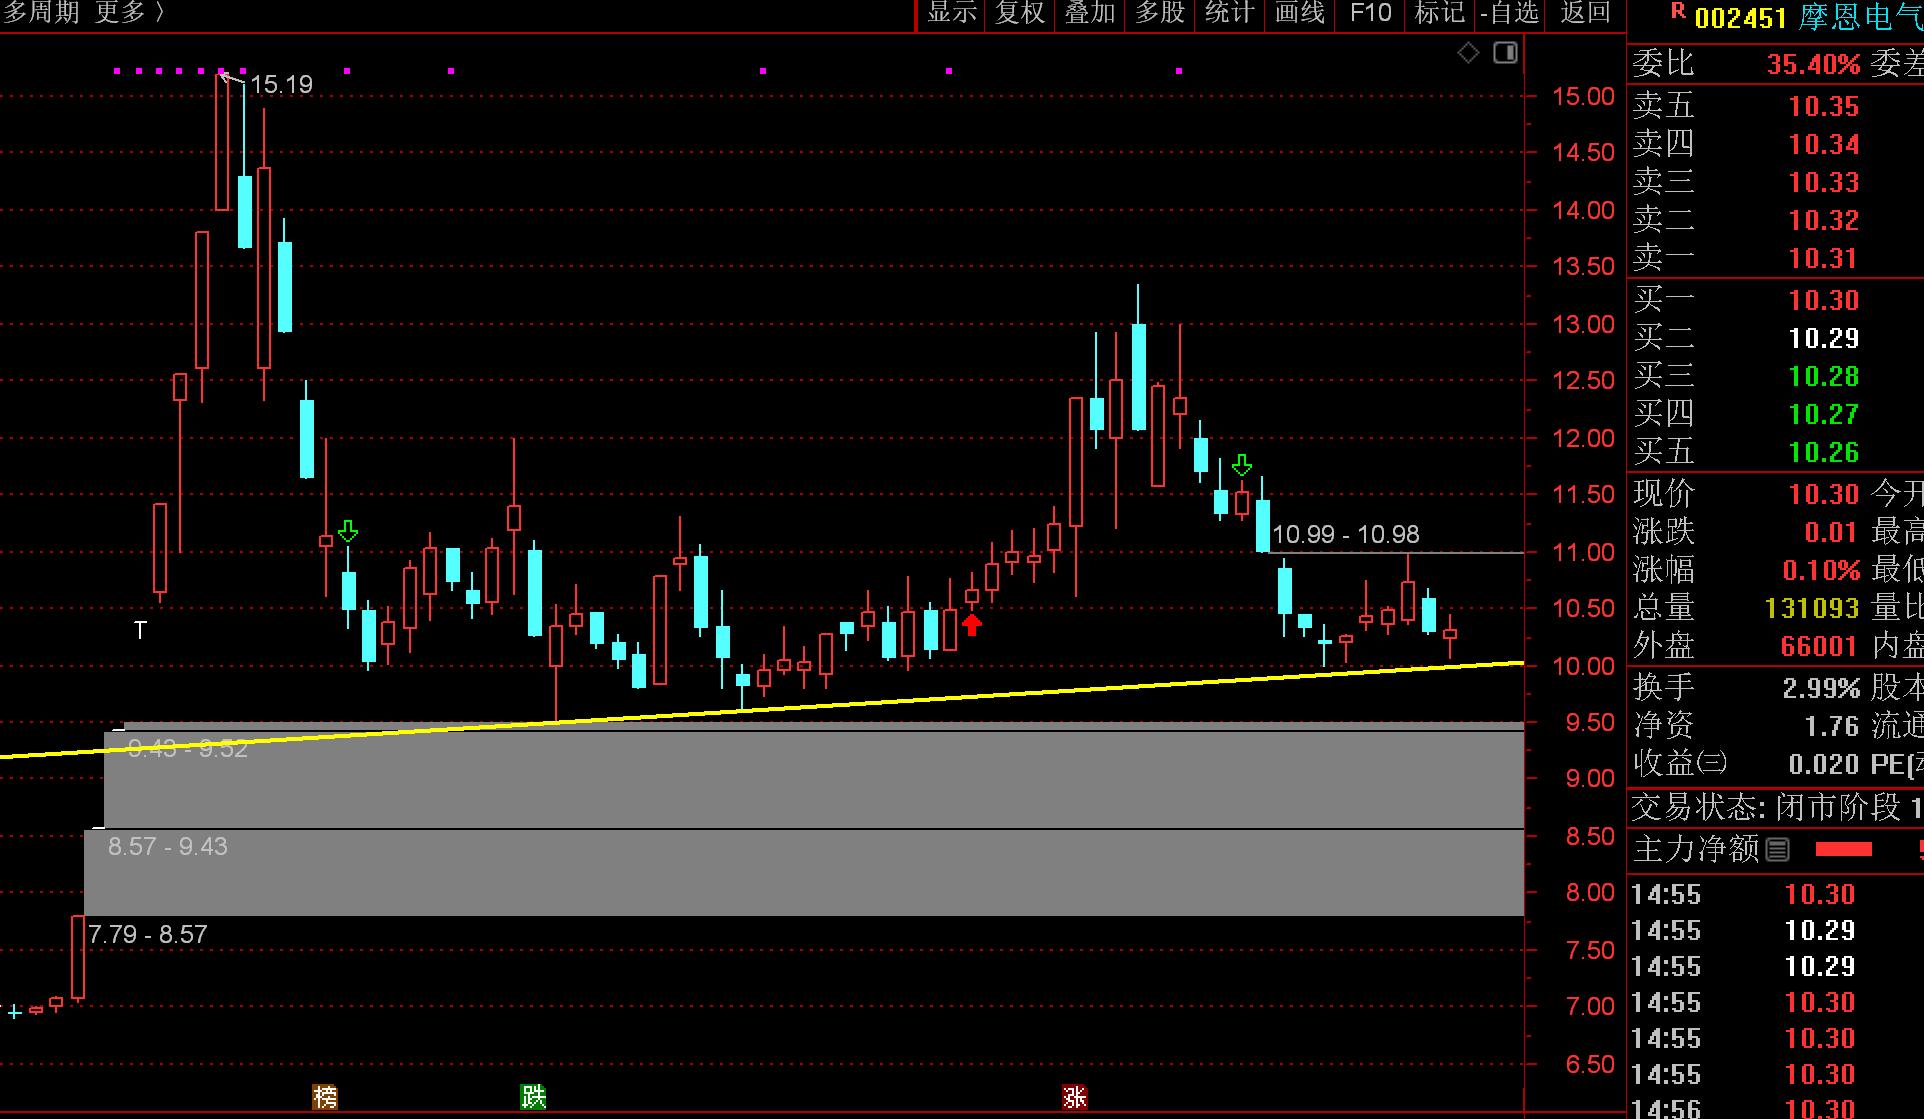Click the green down arrow near 11.50

pos(1242,465)
